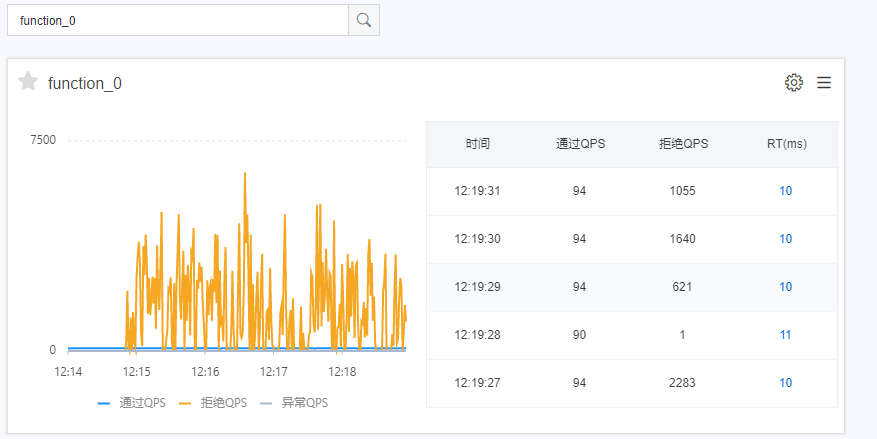Click the function_0 card title
877x439 pixels.
(x=85, y=83)
